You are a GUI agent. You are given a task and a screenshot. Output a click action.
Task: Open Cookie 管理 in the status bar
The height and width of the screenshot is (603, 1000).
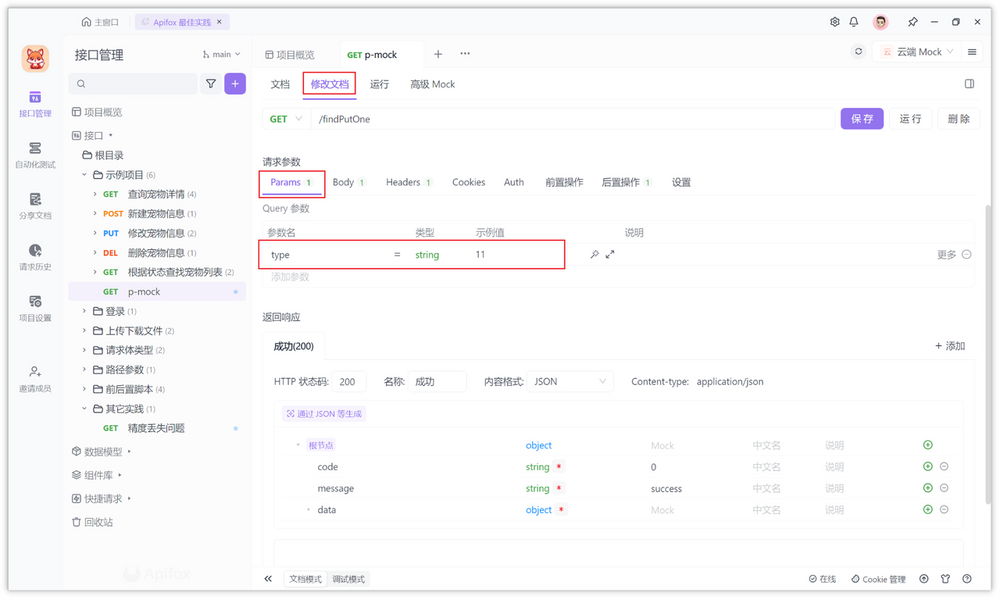coord(878,578)
